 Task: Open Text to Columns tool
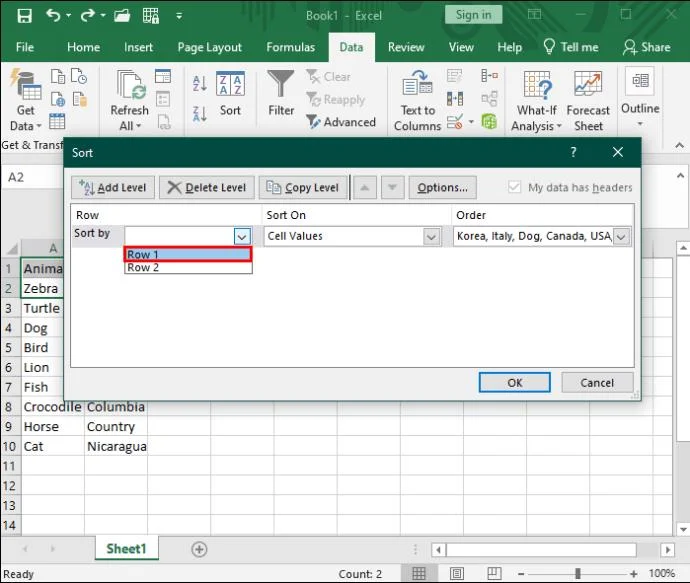(417, 101)
